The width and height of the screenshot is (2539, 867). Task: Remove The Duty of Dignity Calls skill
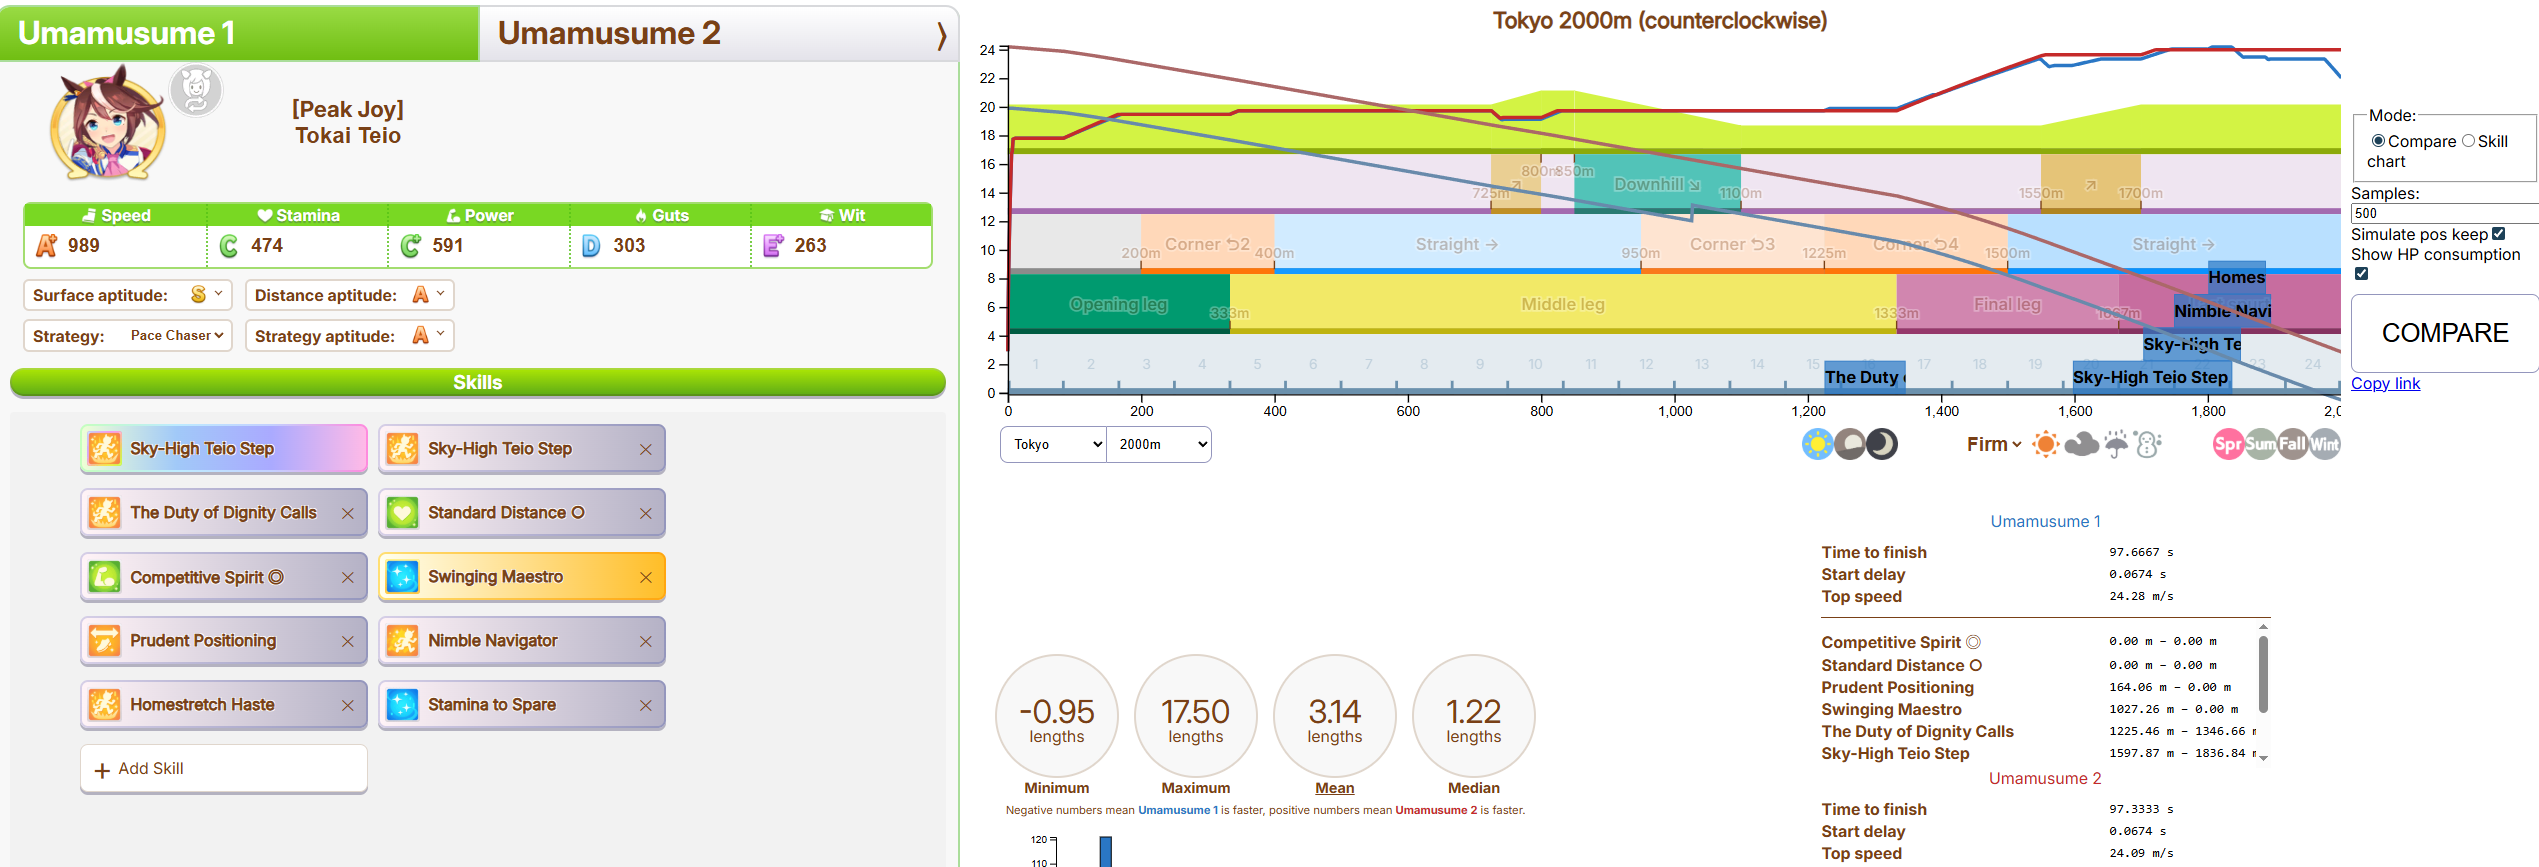(348, 514)
